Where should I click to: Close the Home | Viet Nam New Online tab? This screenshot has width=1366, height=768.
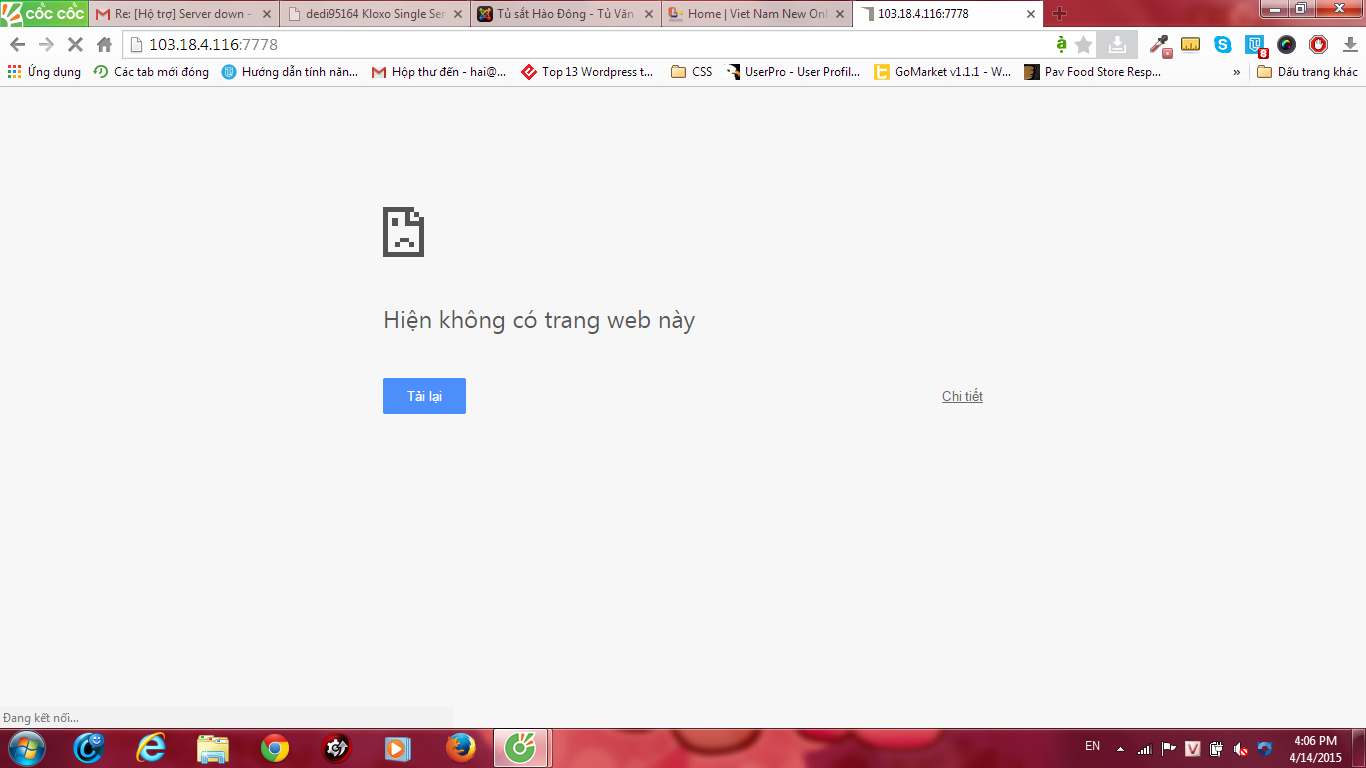coord(839,14)
